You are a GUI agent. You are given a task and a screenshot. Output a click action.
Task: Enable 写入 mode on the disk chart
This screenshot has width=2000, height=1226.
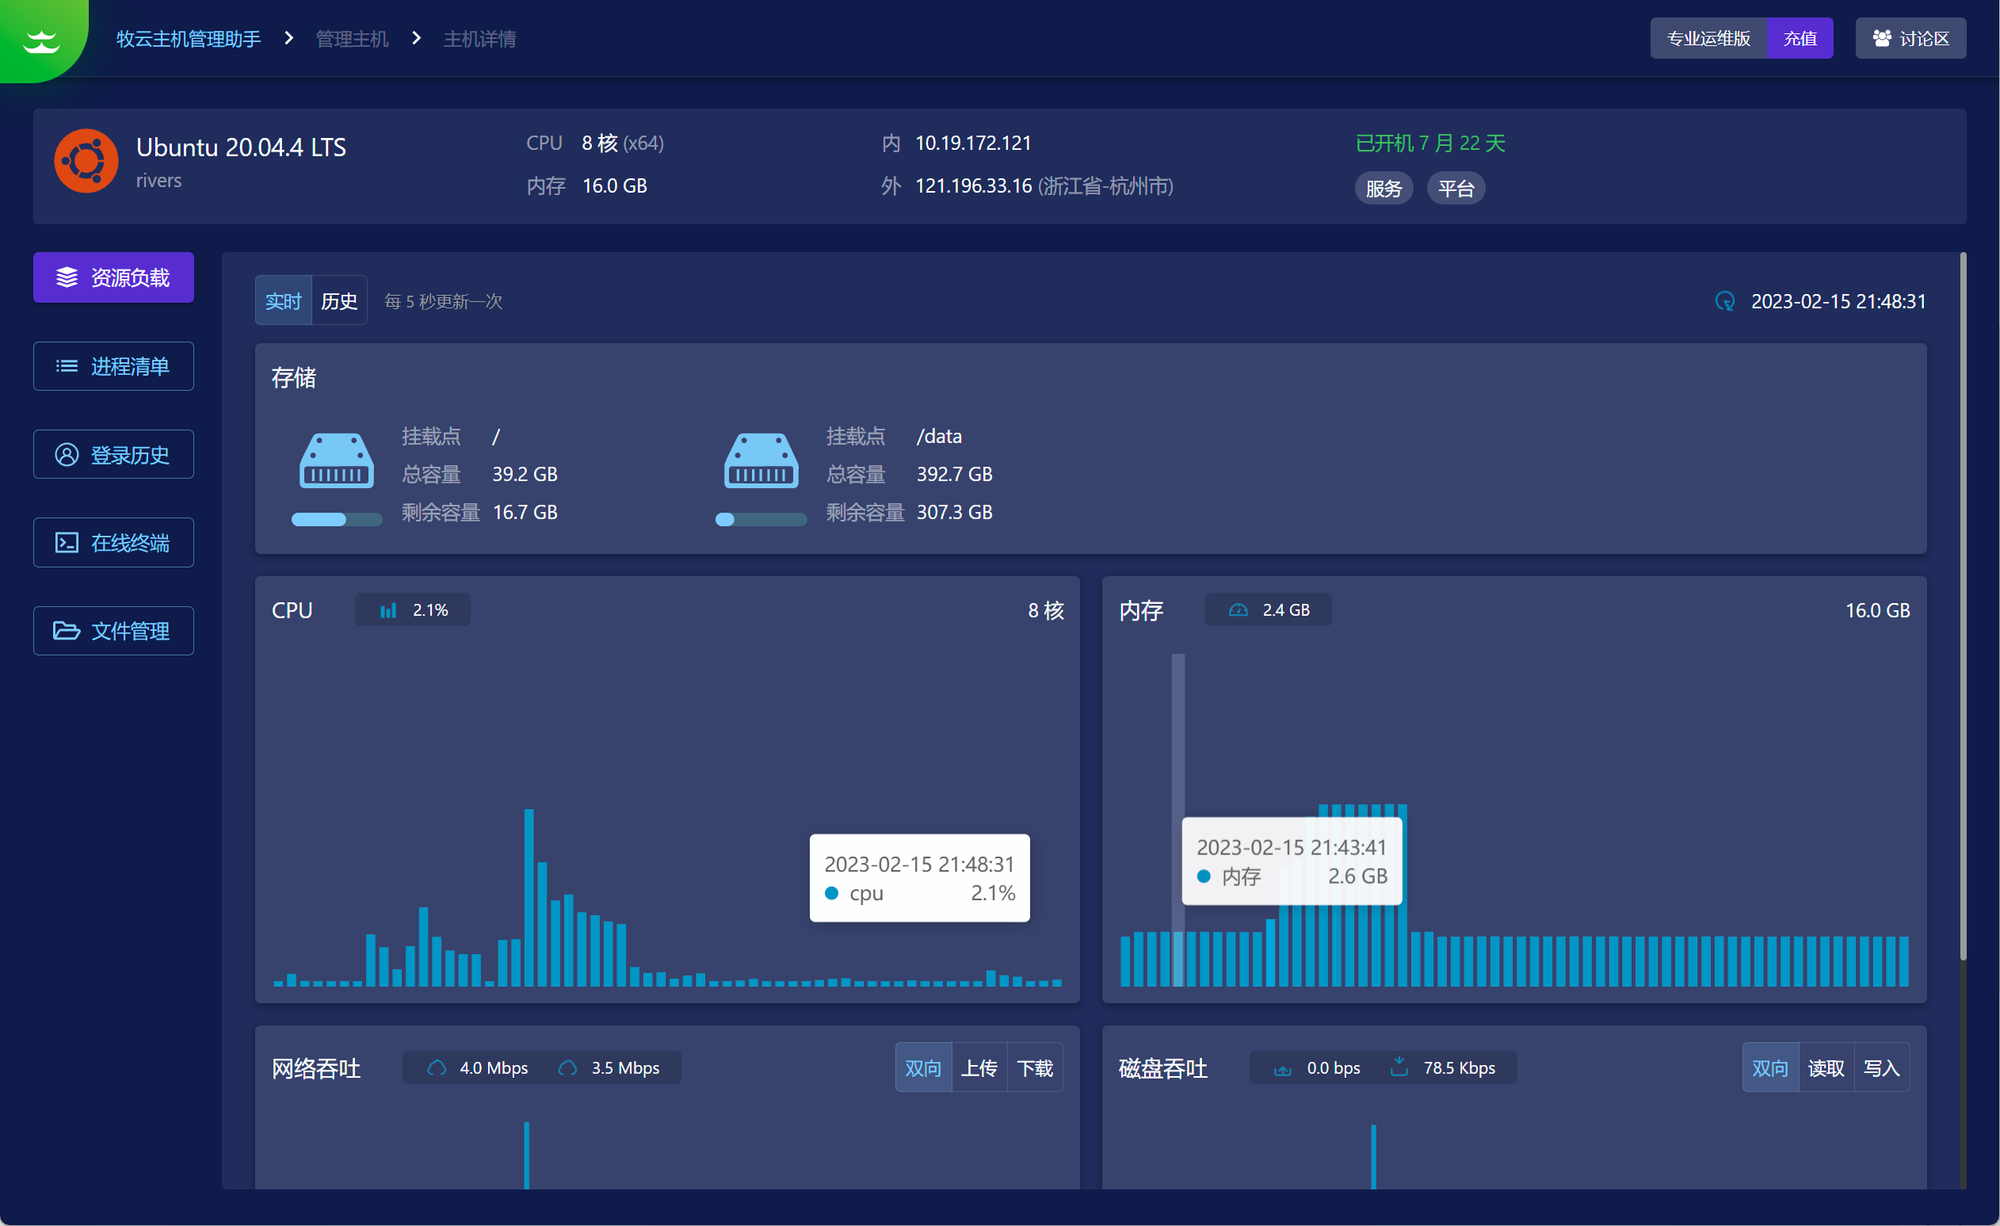coord(1882,1067)
